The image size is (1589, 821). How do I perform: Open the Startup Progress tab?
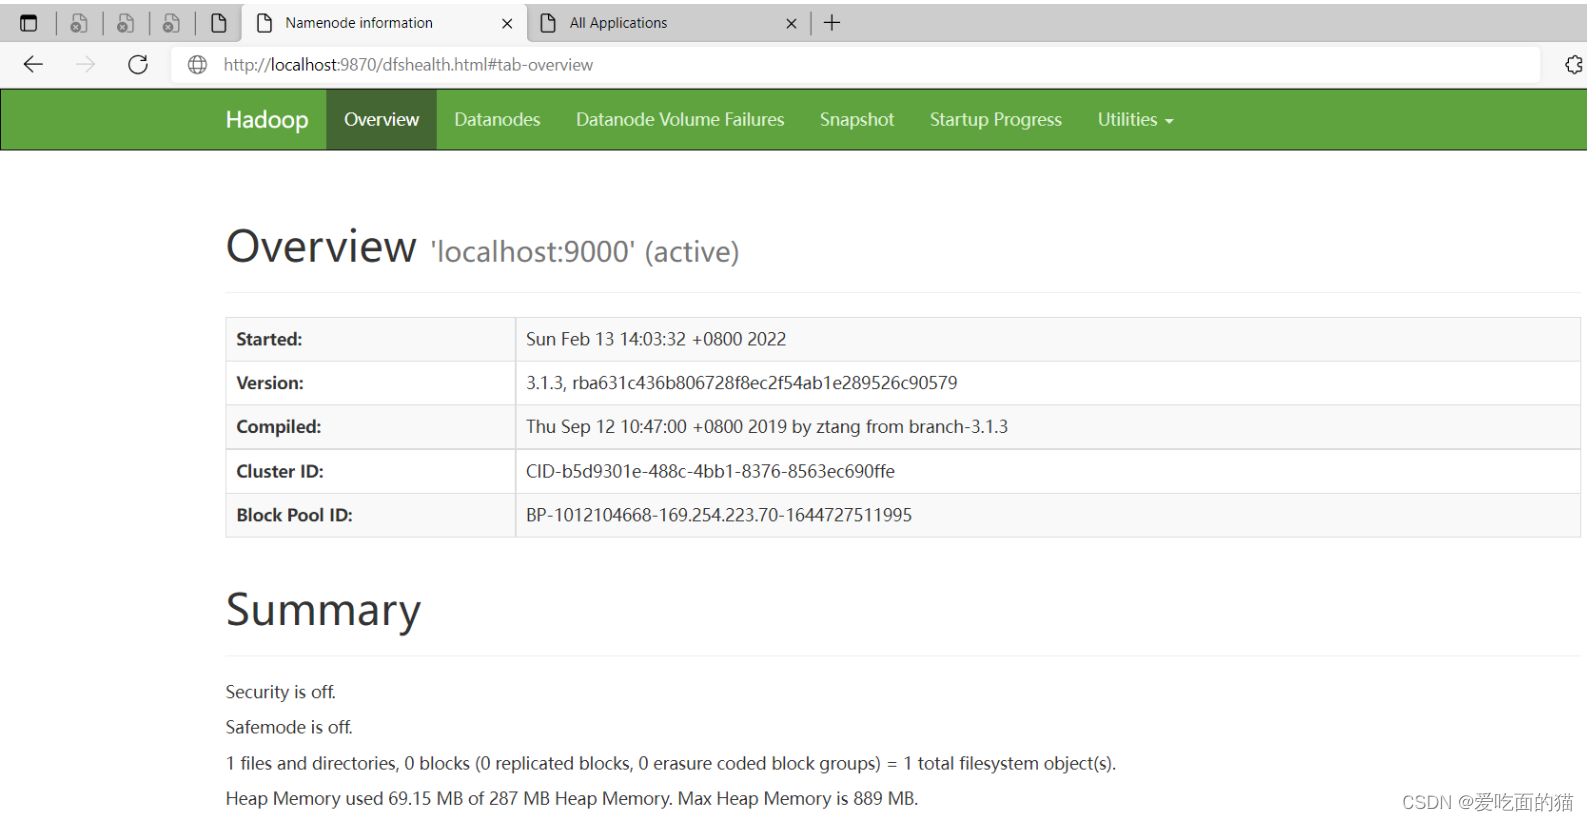(996, 120)
